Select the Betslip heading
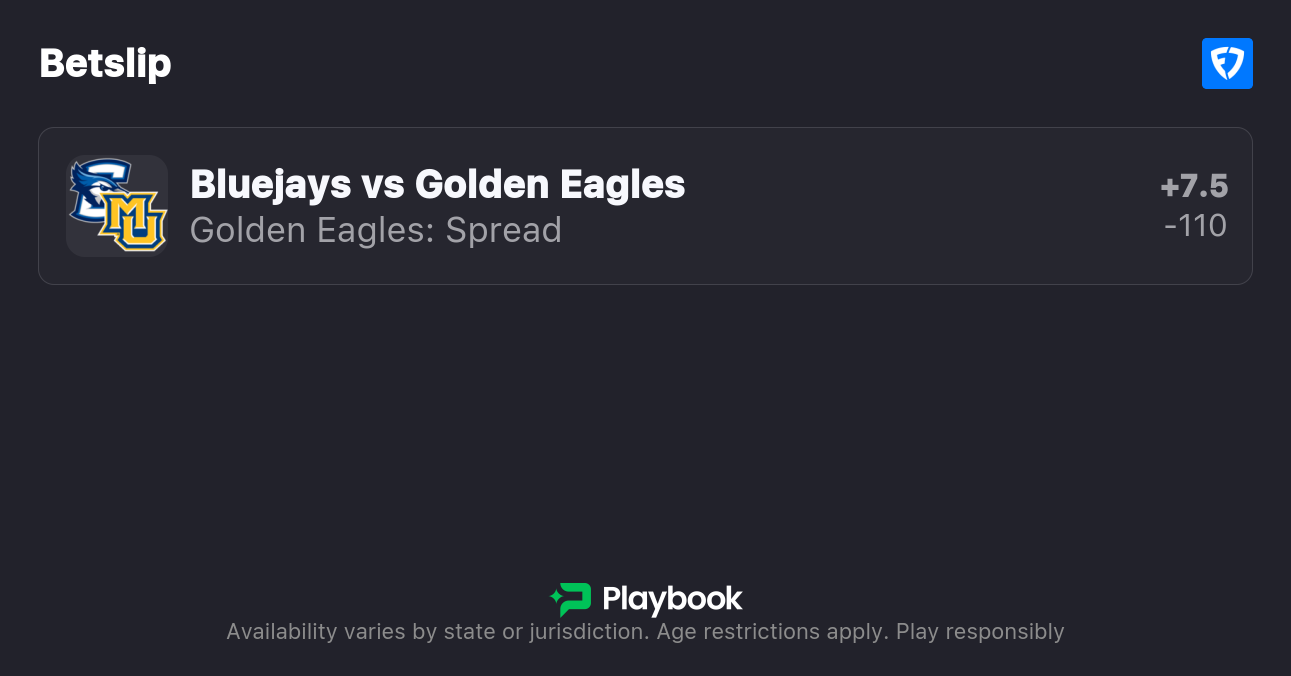The height and width of the screenshot is (676, 1291). [105, 64]
